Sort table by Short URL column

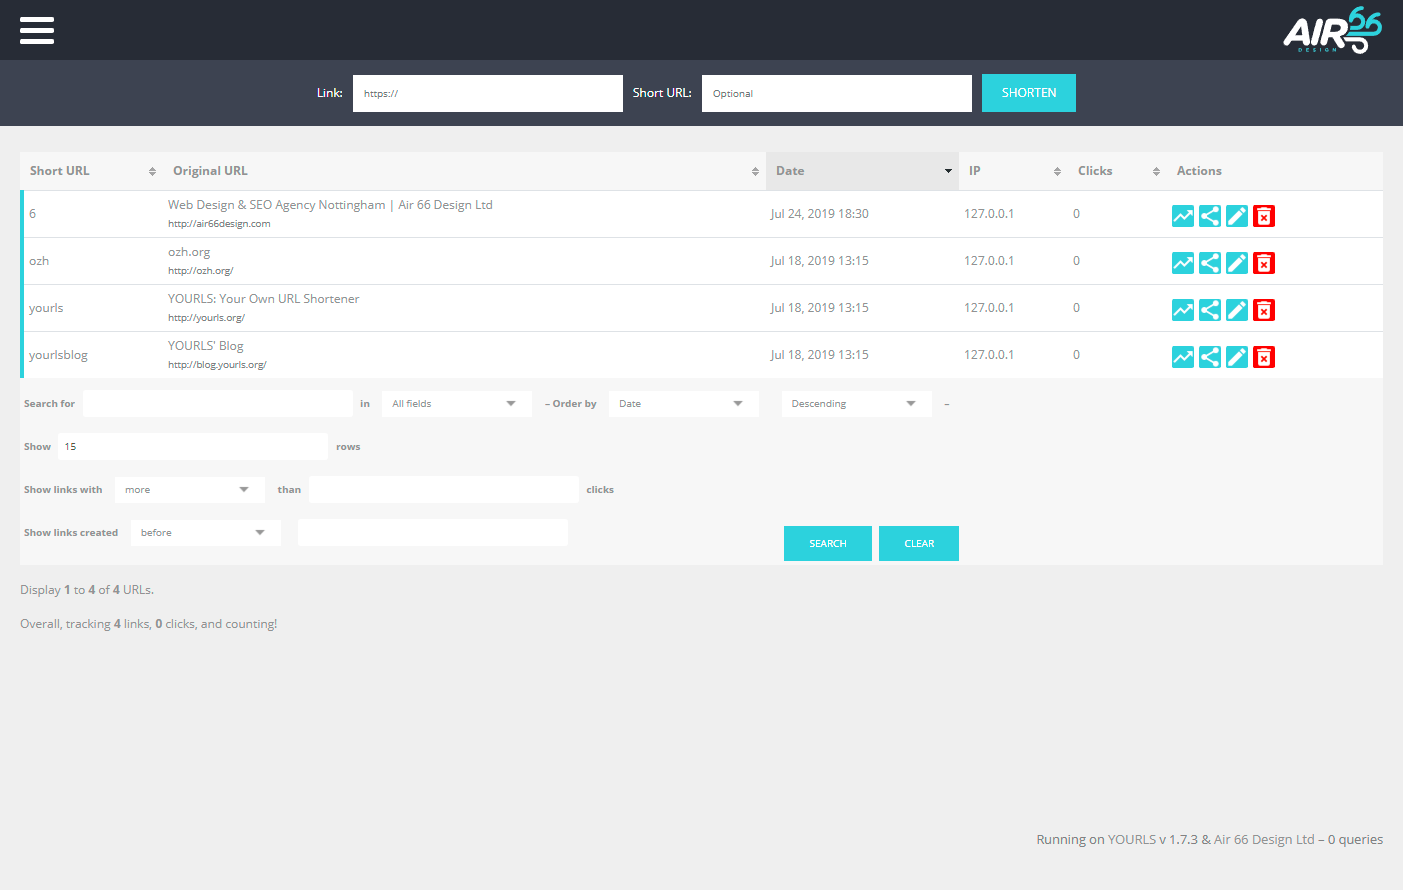coord(91,171)
